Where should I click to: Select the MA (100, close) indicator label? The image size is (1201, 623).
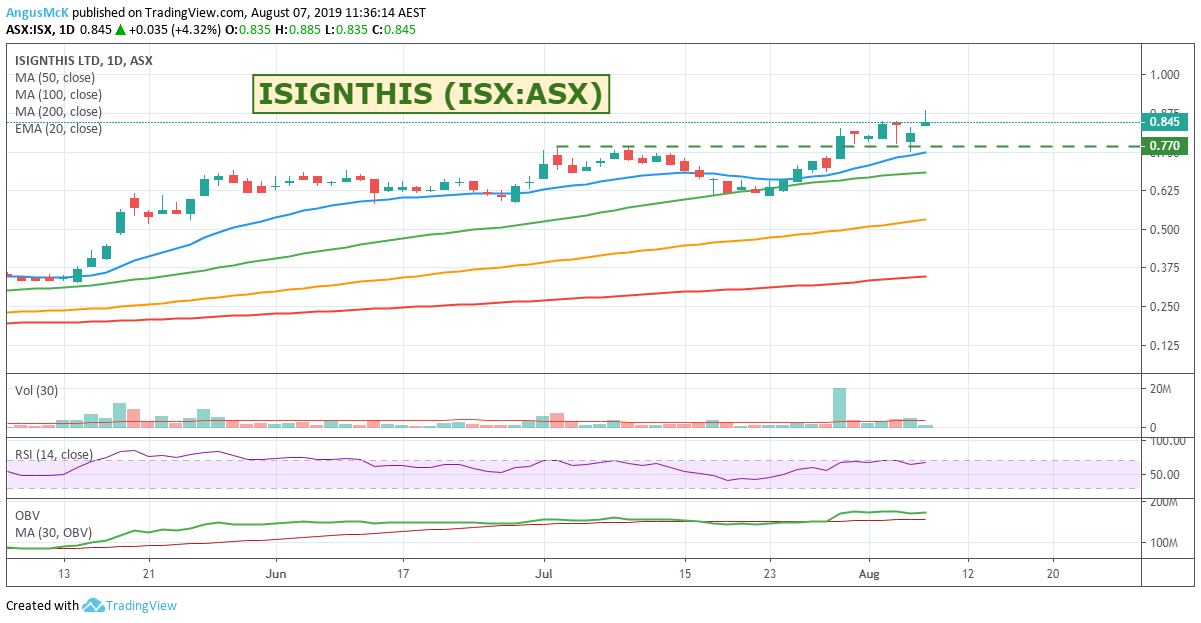pyautogui.click(x=58, y=94)
